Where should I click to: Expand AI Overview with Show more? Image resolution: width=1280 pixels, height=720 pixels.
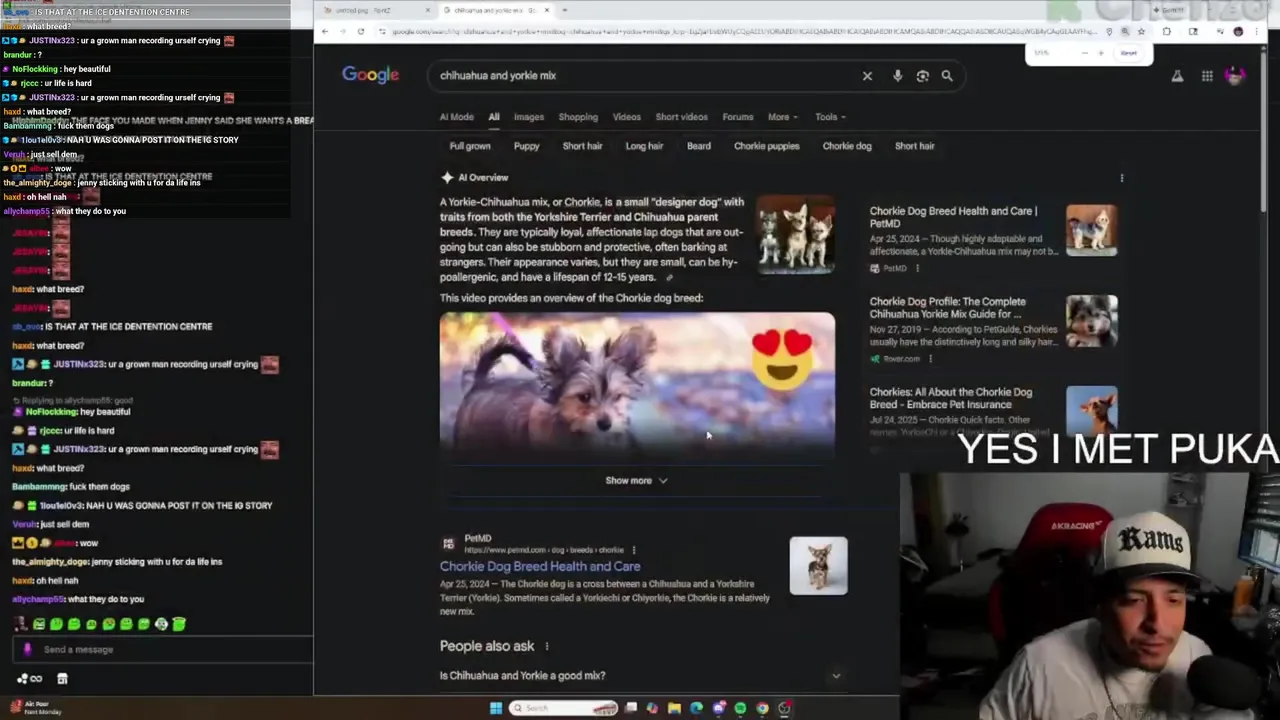click(636, 481)
